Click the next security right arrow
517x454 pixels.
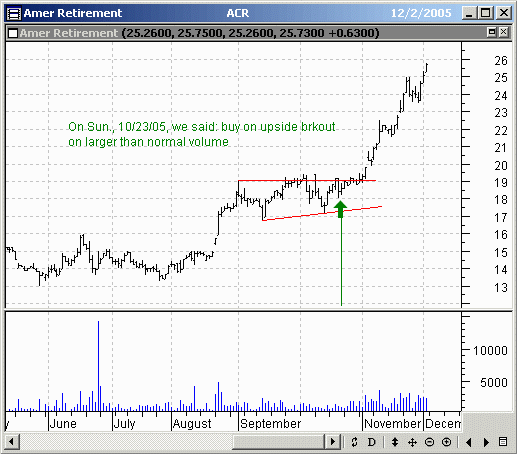point(486,442)
